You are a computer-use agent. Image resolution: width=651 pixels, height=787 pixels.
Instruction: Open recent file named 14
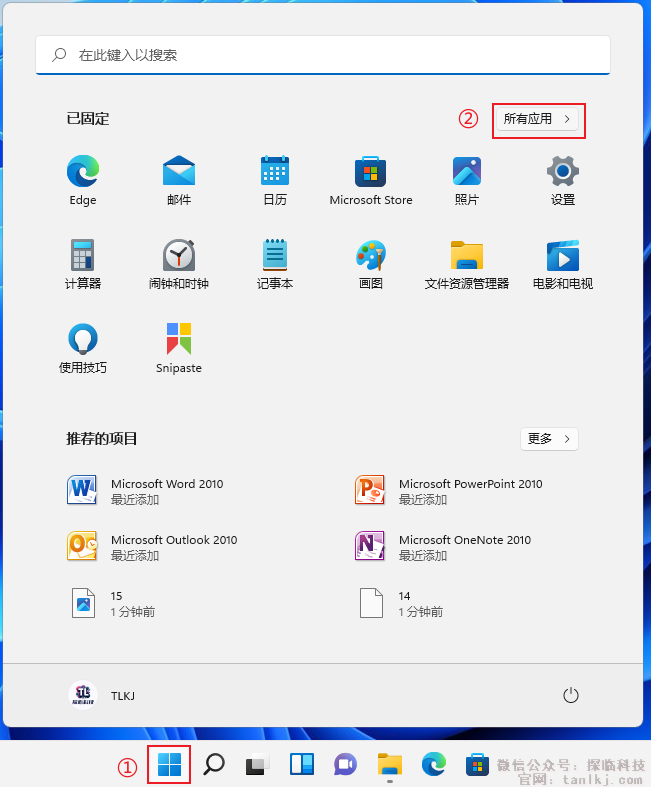click(401, 603)
